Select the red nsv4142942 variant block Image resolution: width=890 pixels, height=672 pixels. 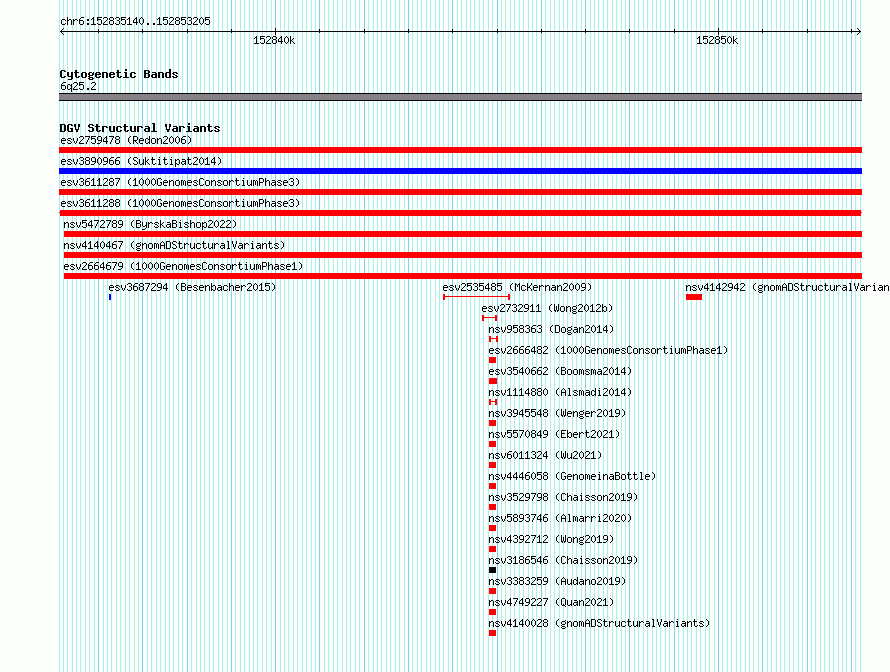[x=694, y=297]
